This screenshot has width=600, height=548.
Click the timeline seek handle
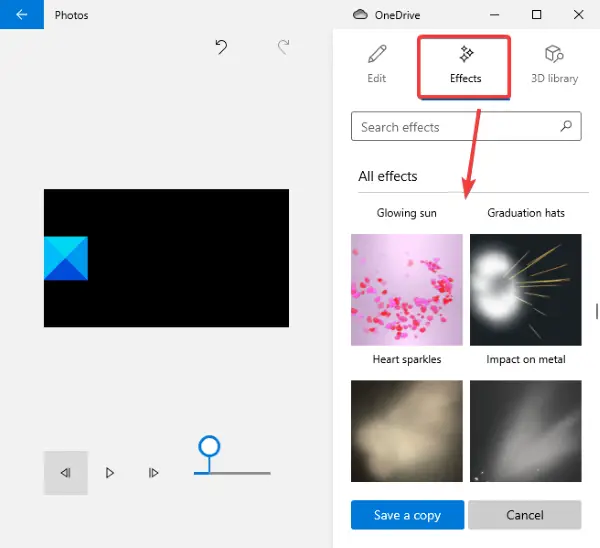click(x=209, y=446)
